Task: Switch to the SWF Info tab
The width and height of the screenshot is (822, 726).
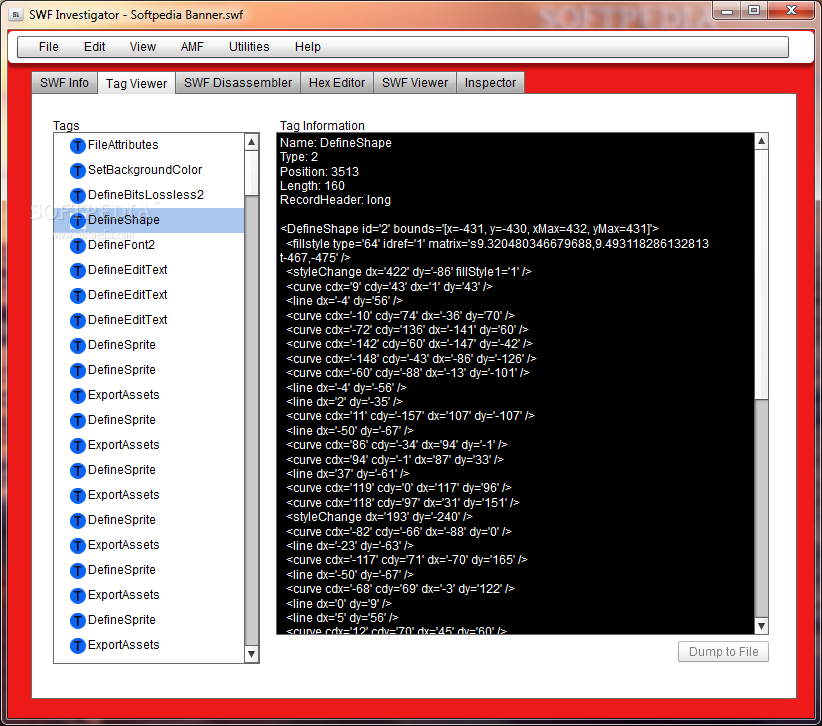Action: pos(64,83)
